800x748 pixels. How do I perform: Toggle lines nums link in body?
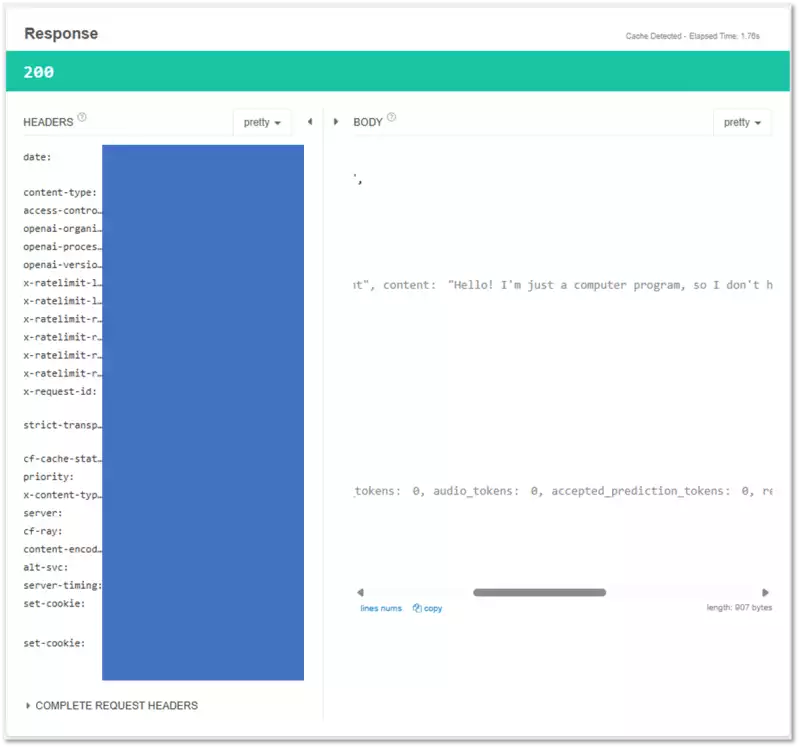[x=381, y=608]
